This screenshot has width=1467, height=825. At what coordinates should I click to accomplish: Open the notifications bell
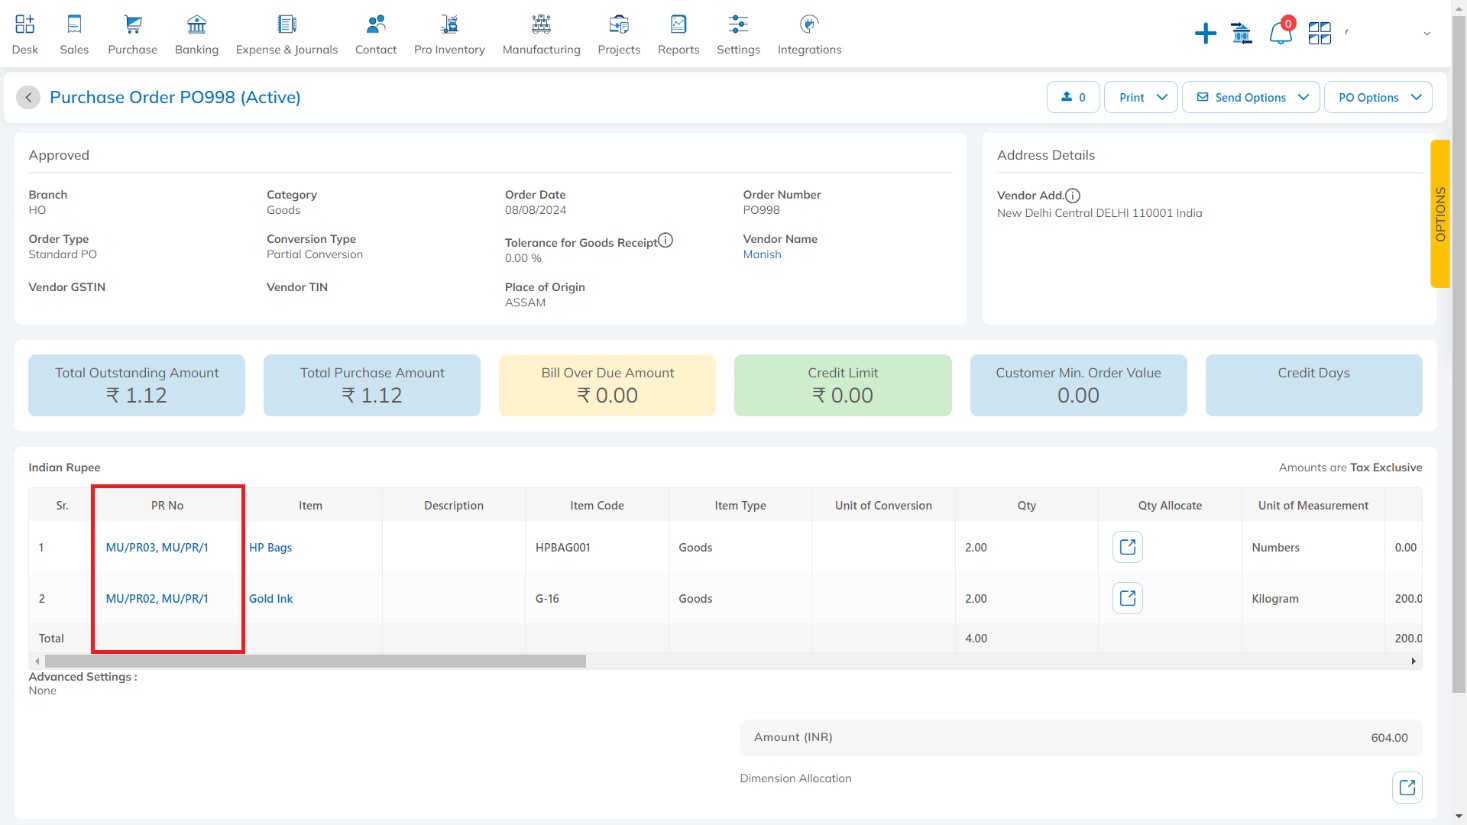1280,32
